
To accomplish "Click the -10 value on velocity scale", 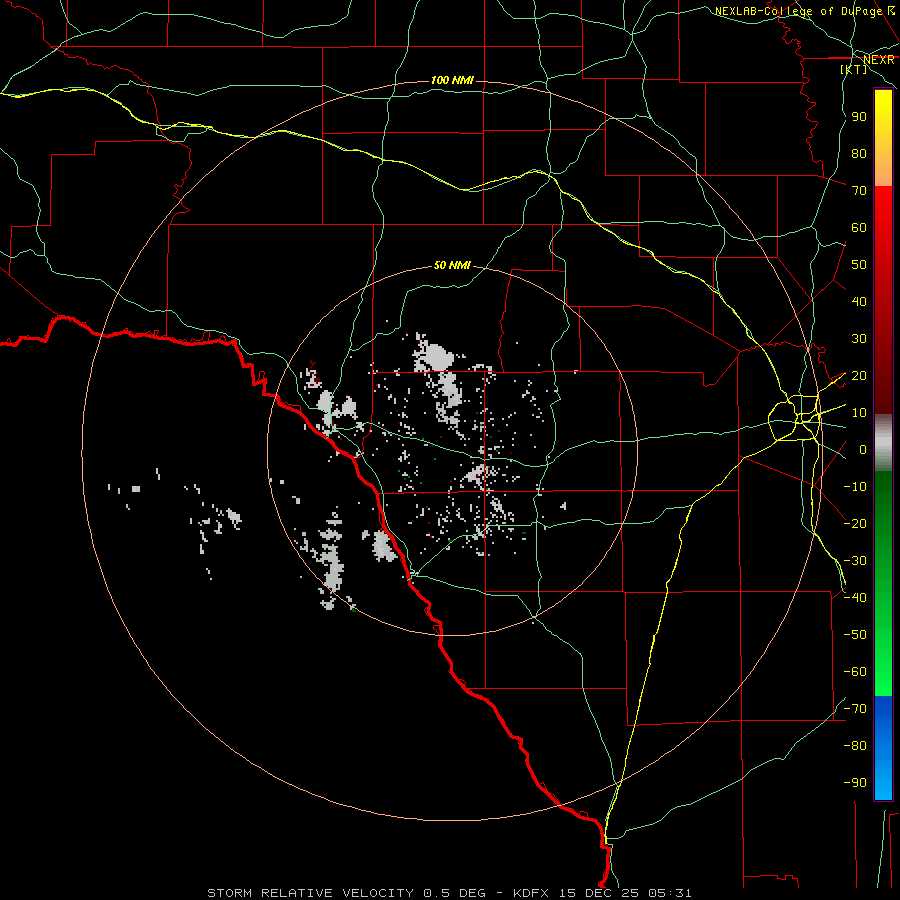I will 855,487.
